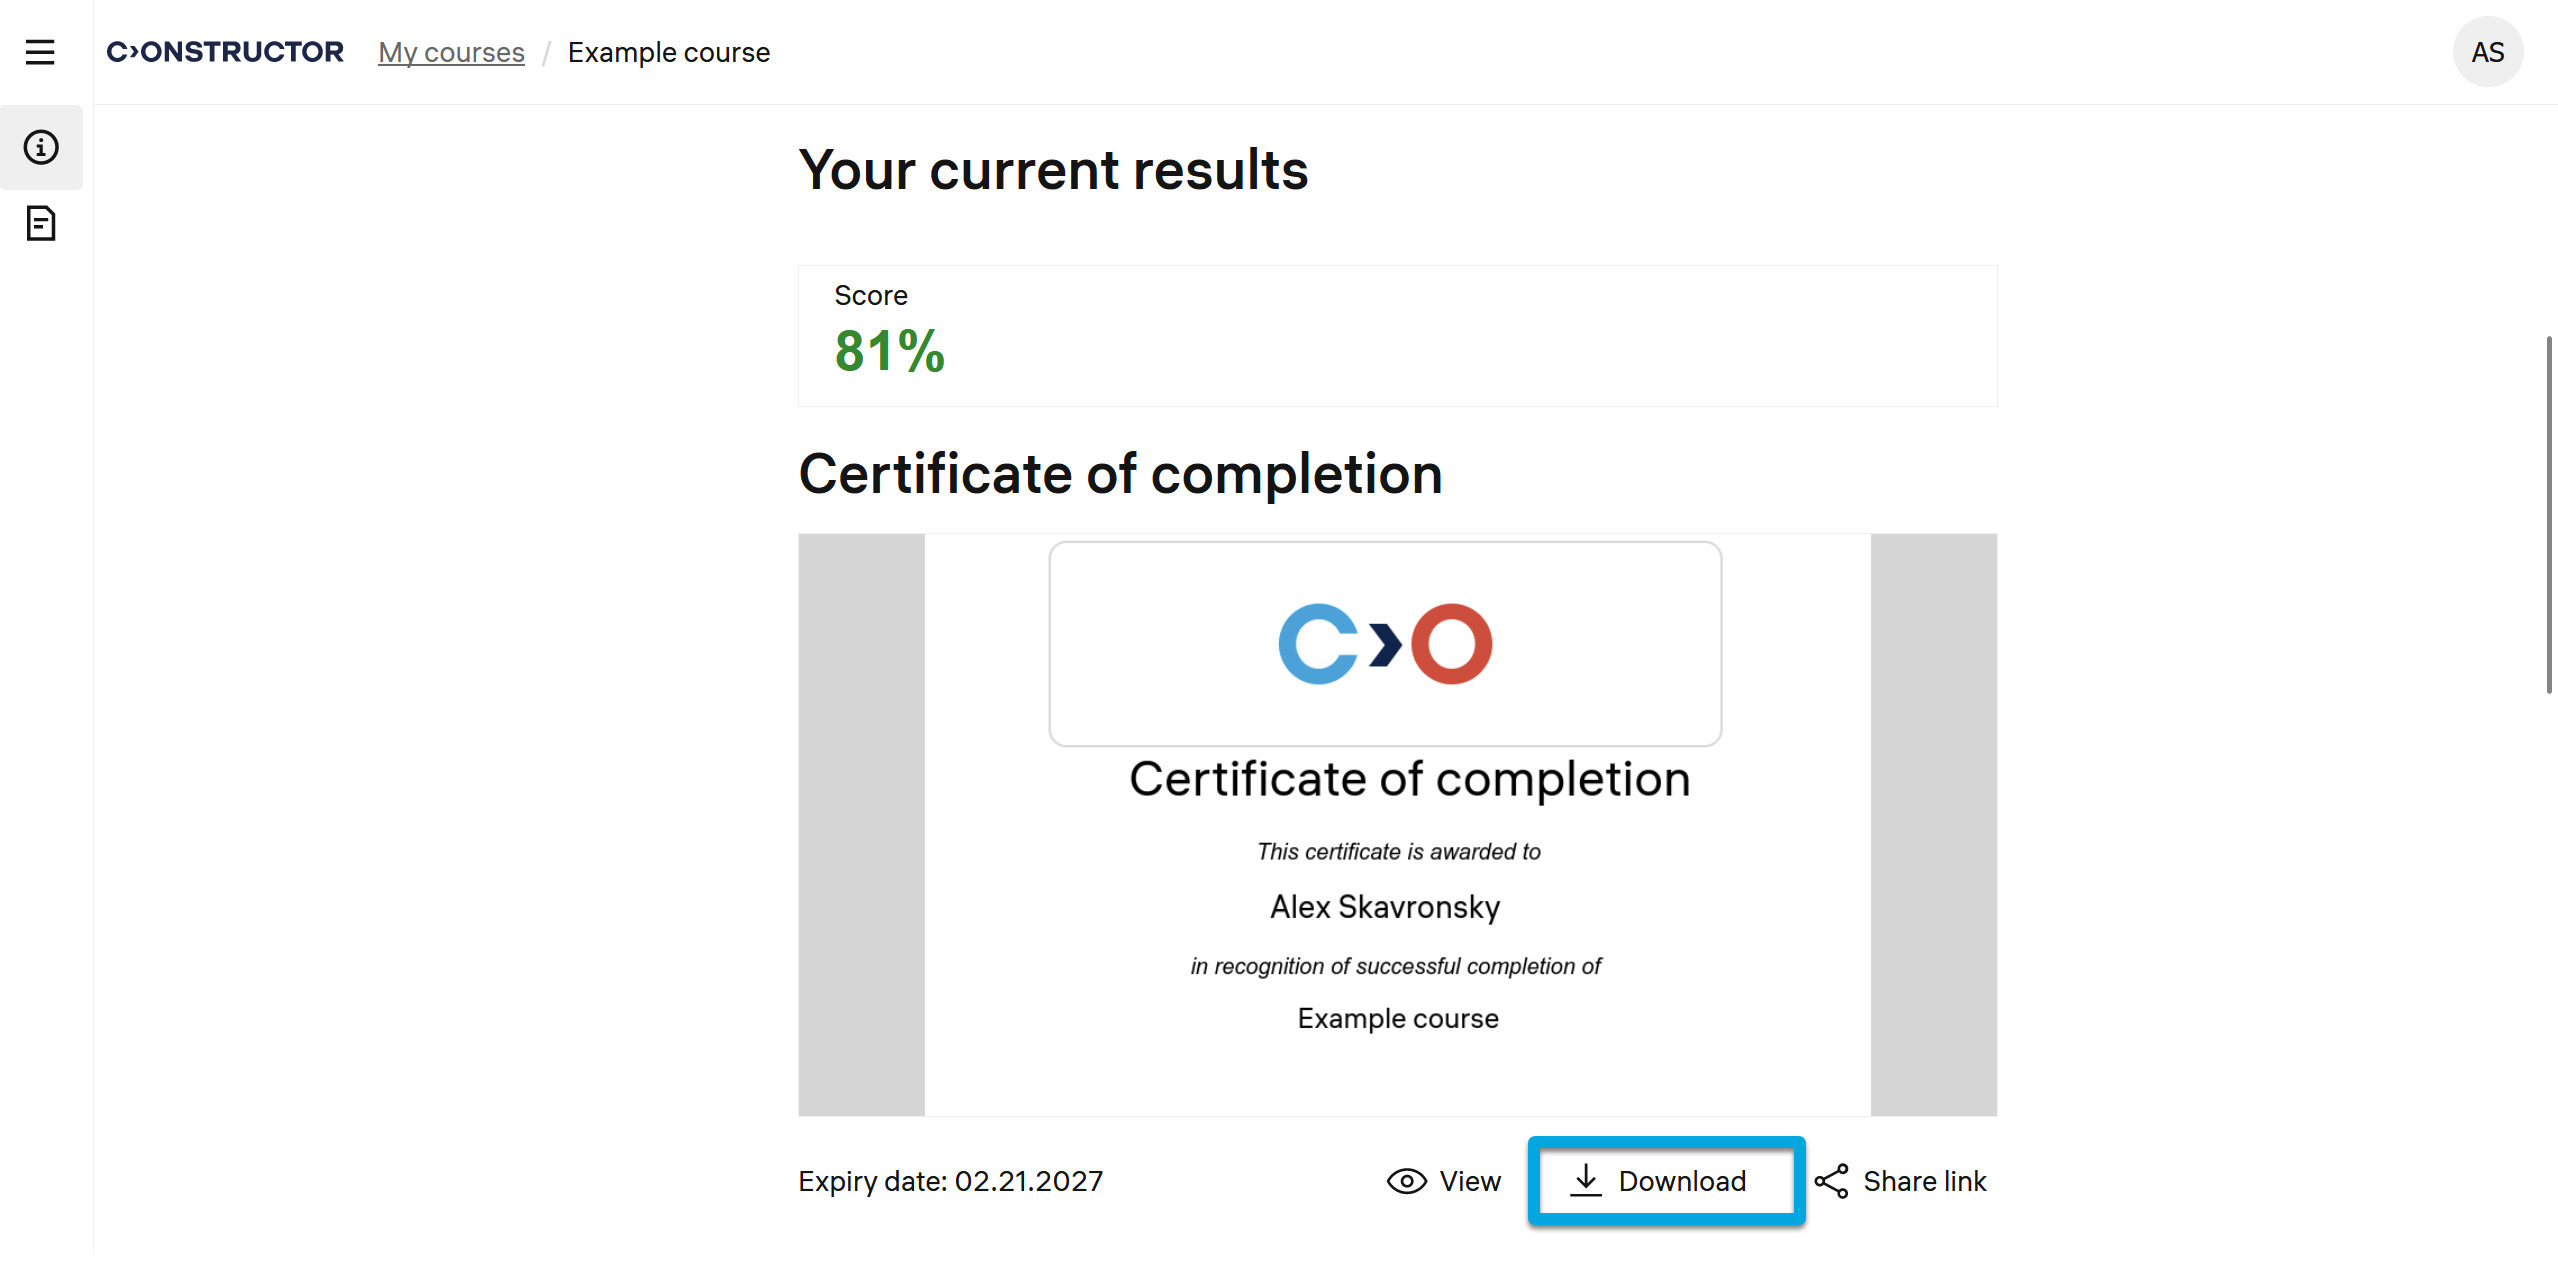Click the Constructor logo
2558x1272 pixels.
pyautogui.click(x=225, y=52)
